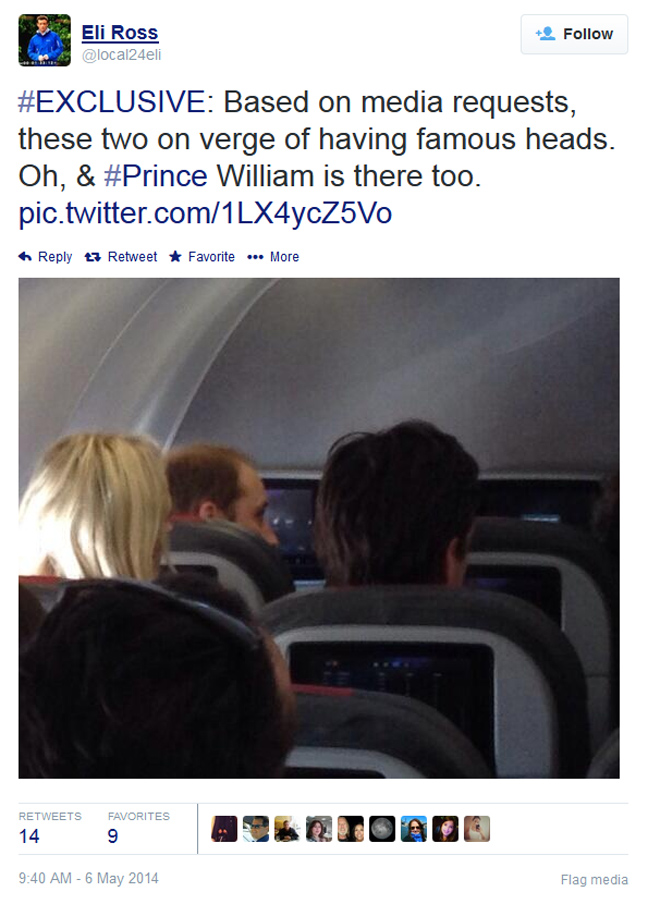Image resolution: width=648 pixels, height=904 pixels.
Task: Click the Flag media link
Action: coord(594,880)
